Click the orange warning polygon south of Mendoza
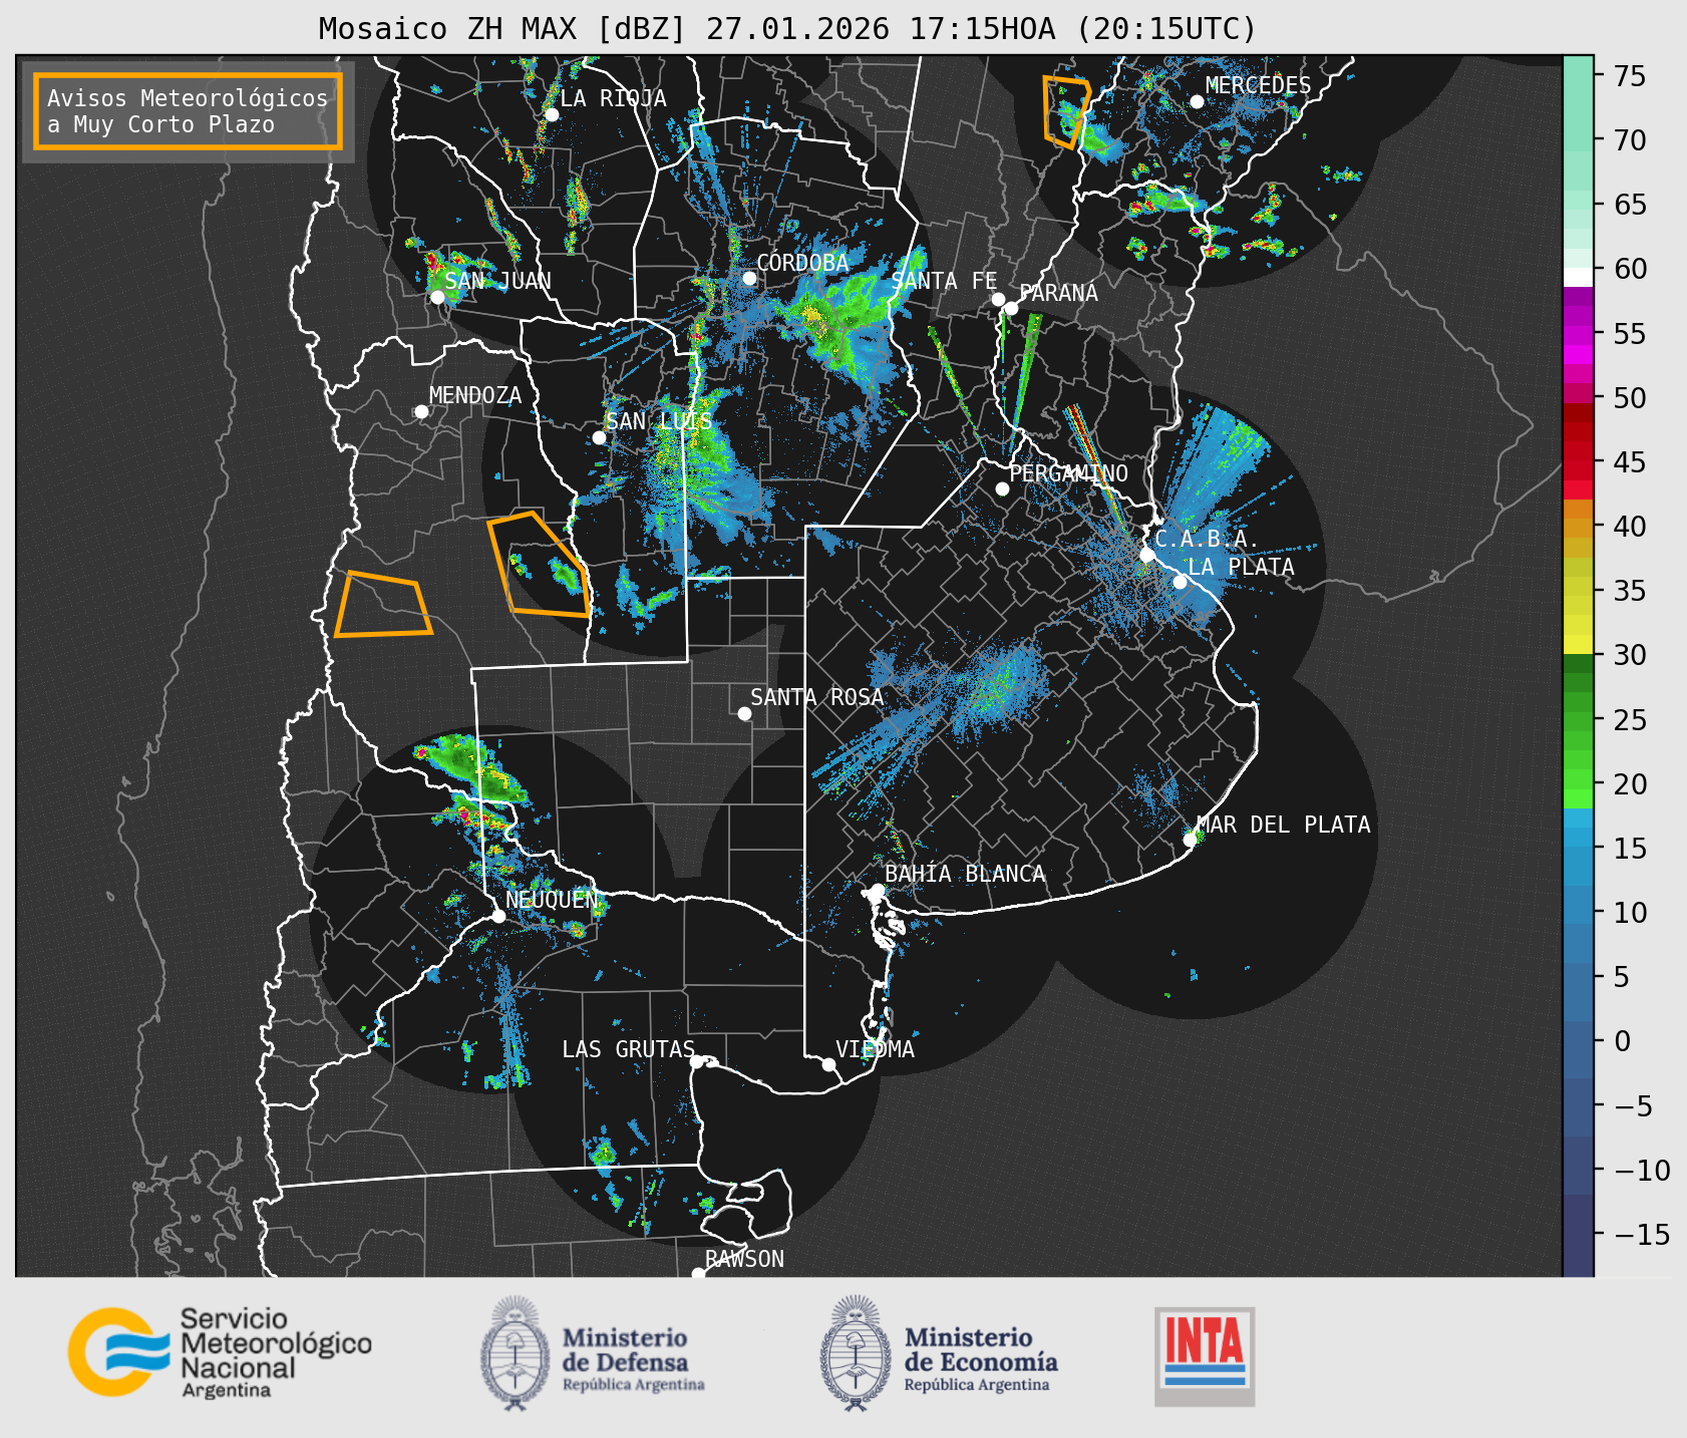This screenshot has width=1687, height=1438. [x=383, y=605]
